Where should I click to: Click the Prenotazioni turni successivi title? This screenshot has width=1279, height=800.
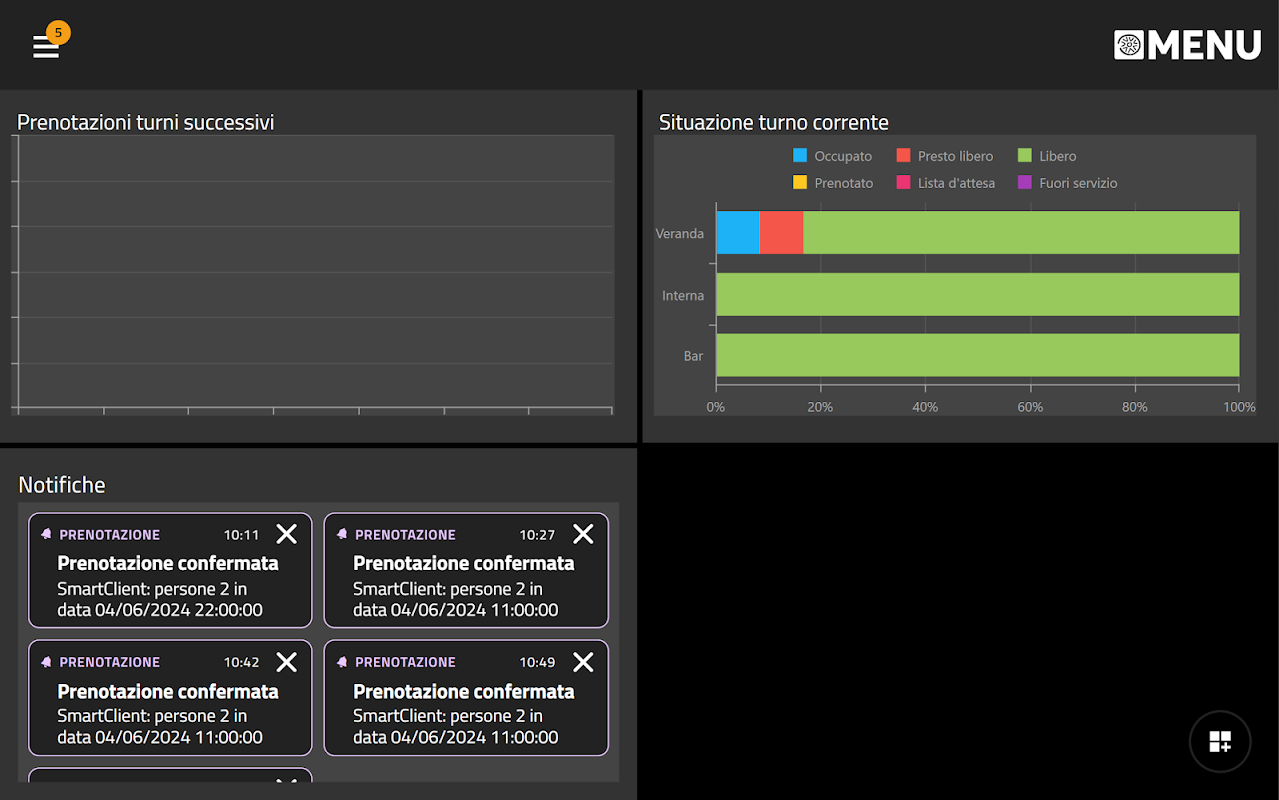pos(146,122)
